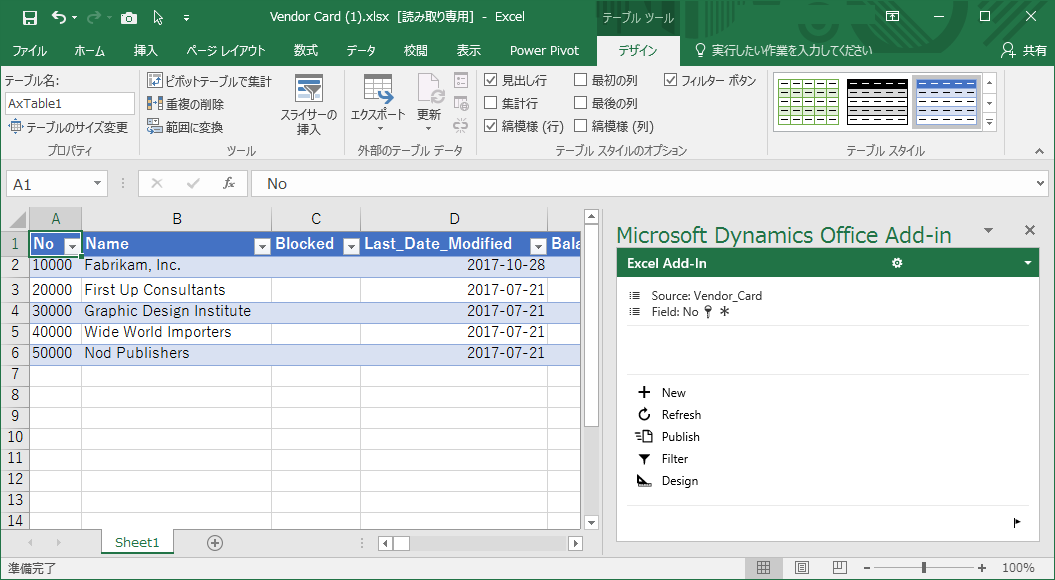Open ribbon display options button
The height and width of the screenshot is (580, 1055).
(x=892, y=17)
